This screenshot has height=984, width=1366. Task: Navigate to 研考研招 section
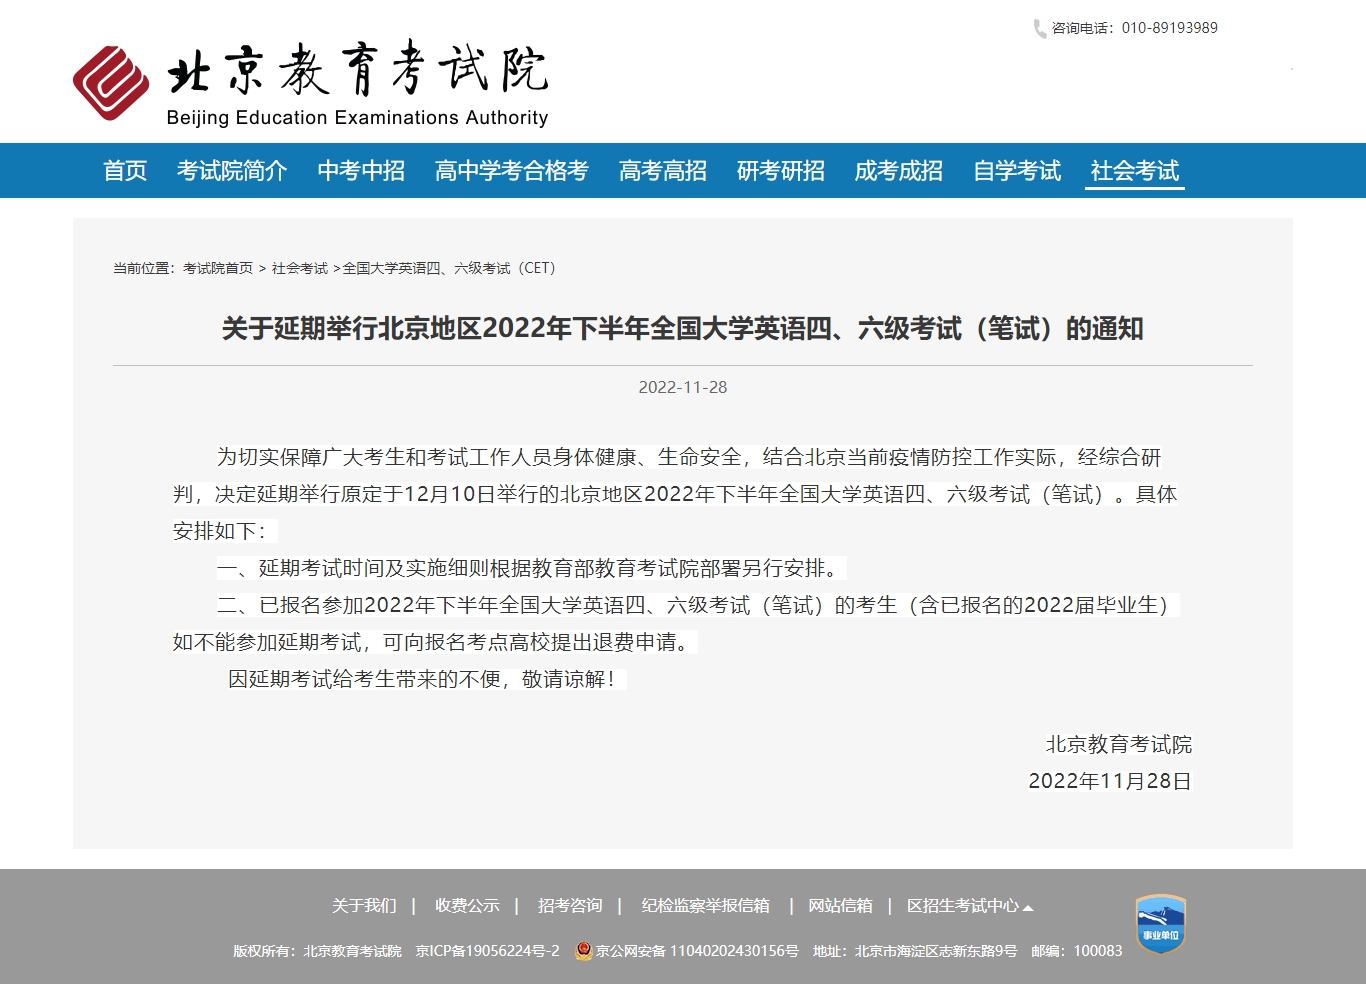pyautogui.click(x=780, y=171)
